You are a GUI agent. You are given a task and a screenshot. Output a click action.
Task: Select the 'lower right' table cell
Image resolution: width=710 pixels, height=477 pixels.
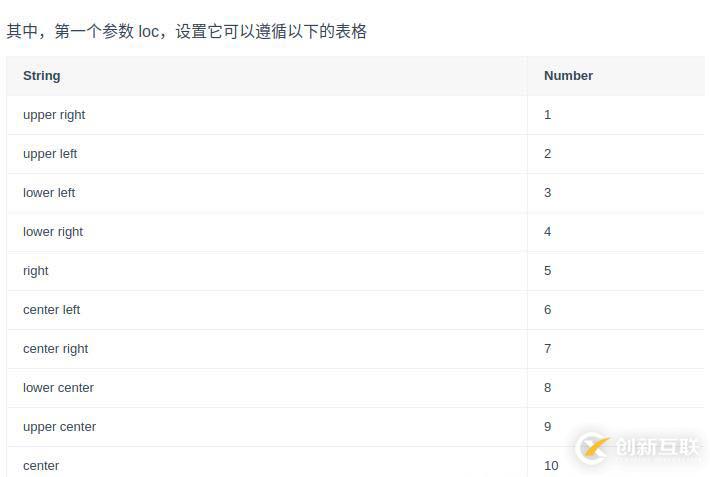click(x=53, y=232)
